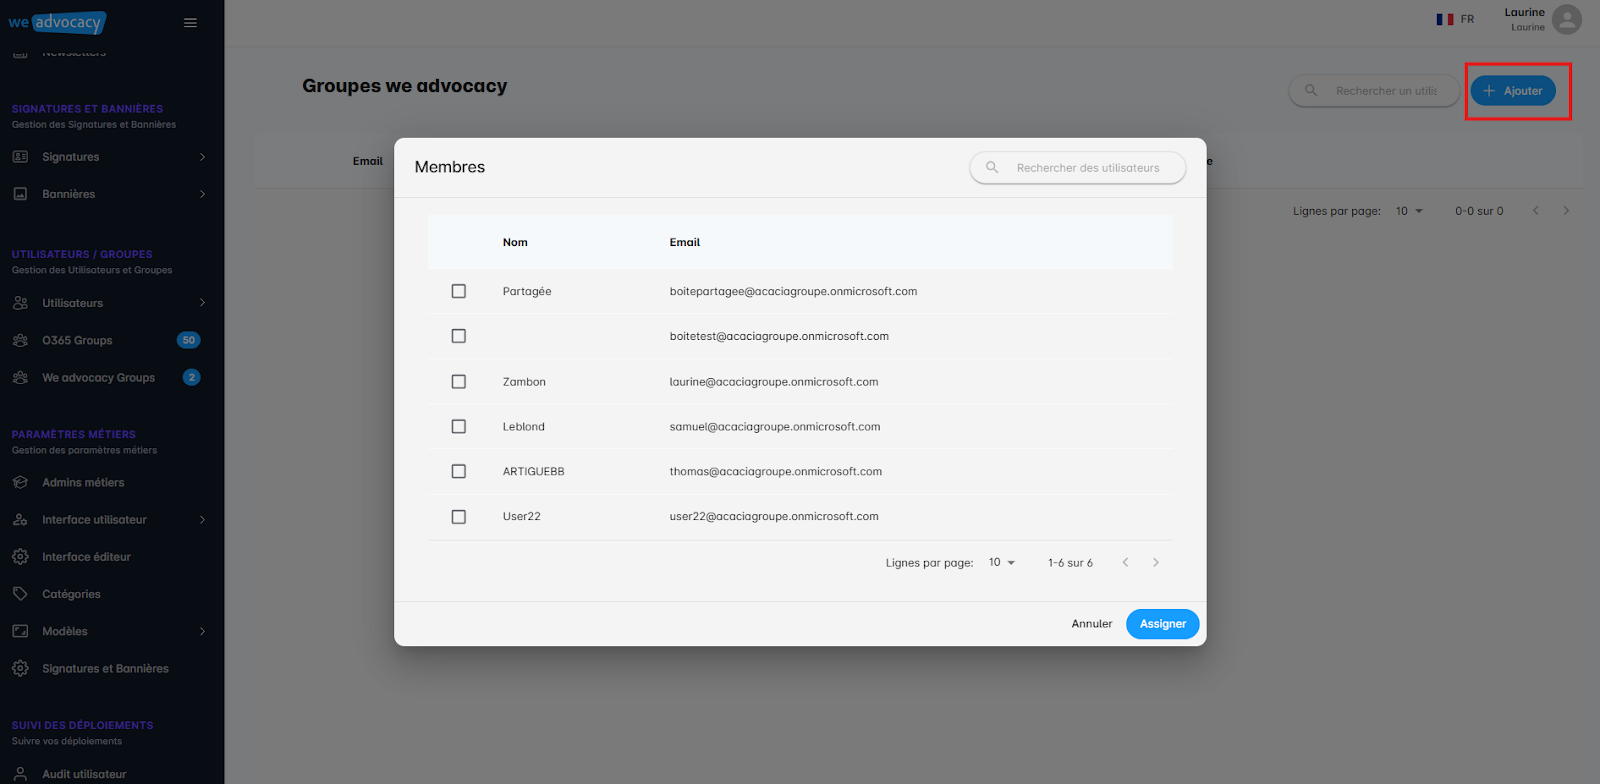
Task: Open rows-per-page dropdown in Membres dialog
Action: tap(1002, 563)
